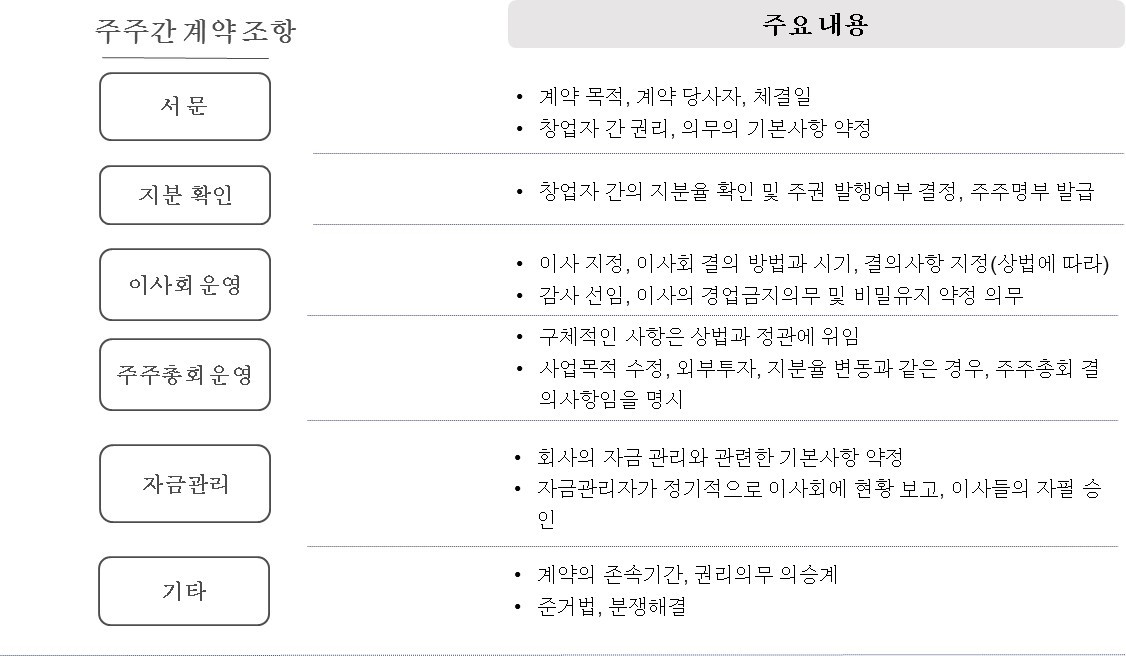Click the line starting 계약 목적, 계약 당사자
Image resolution: width=1126 pixels, height=656 pixels.
[675, 97]
